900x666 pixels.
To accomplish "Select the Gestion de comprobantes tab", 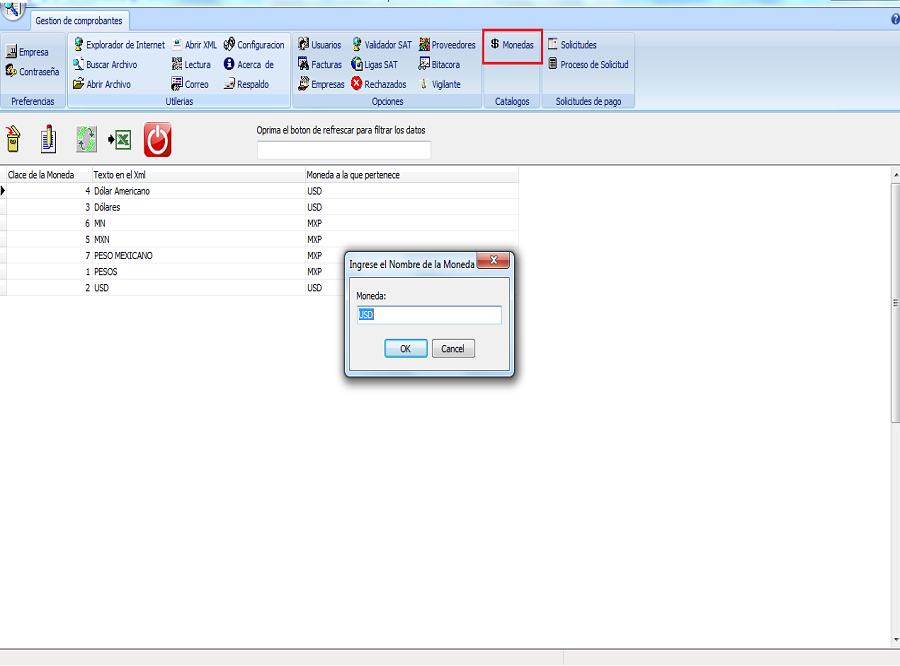I will tap(79, 20).
